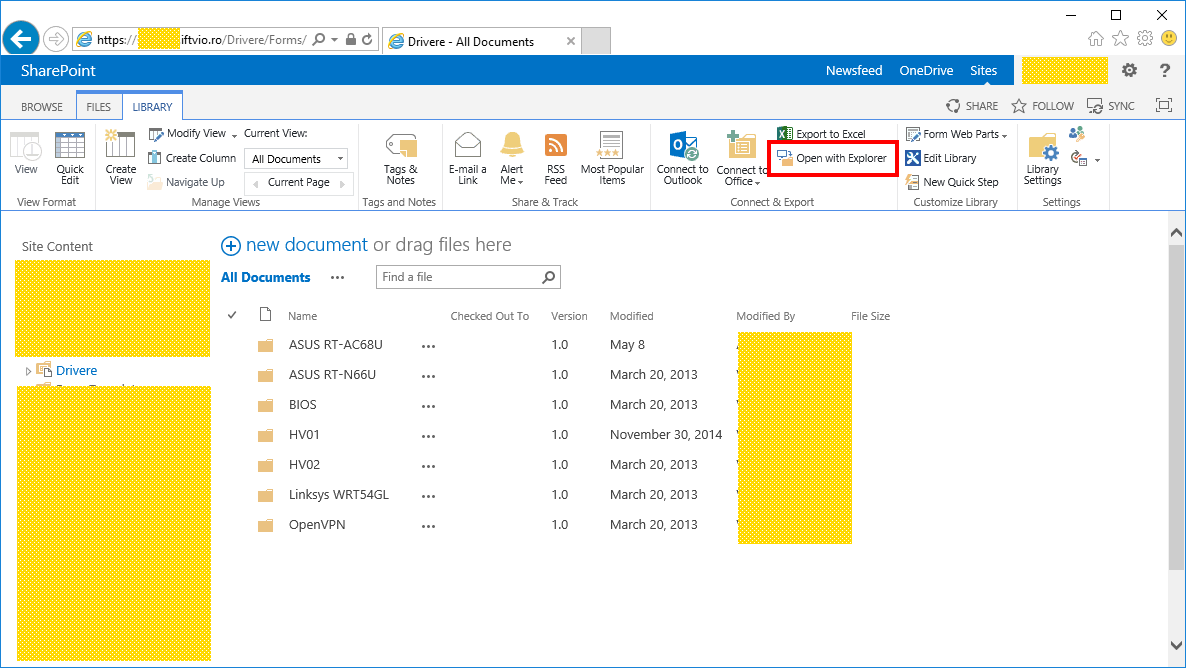
Task: Go back with the browser back arrow
Action: (x=21, y=39)
